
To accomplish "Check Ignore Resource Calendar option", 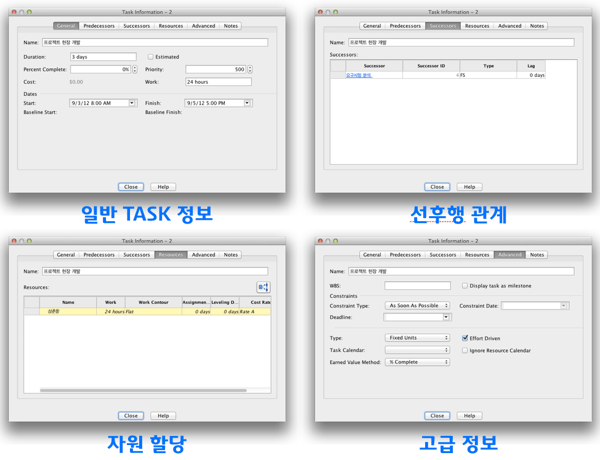I will click(x=465, y=351).
